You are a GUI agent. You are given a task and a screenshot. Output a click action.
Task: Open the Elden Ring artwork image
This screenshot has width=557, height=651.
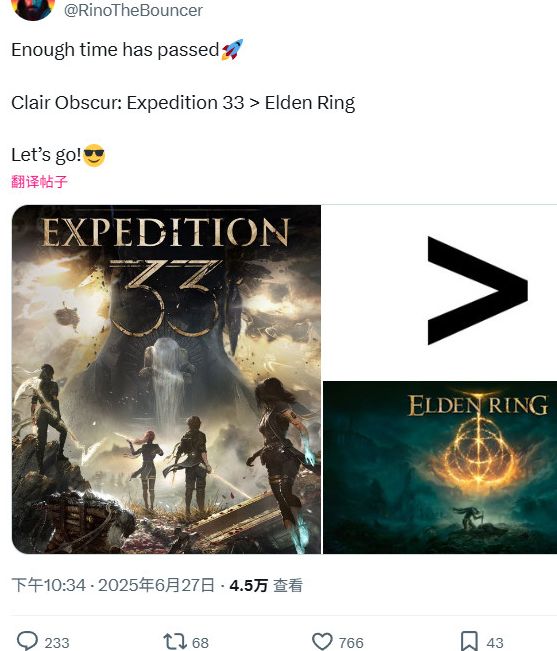440,467
